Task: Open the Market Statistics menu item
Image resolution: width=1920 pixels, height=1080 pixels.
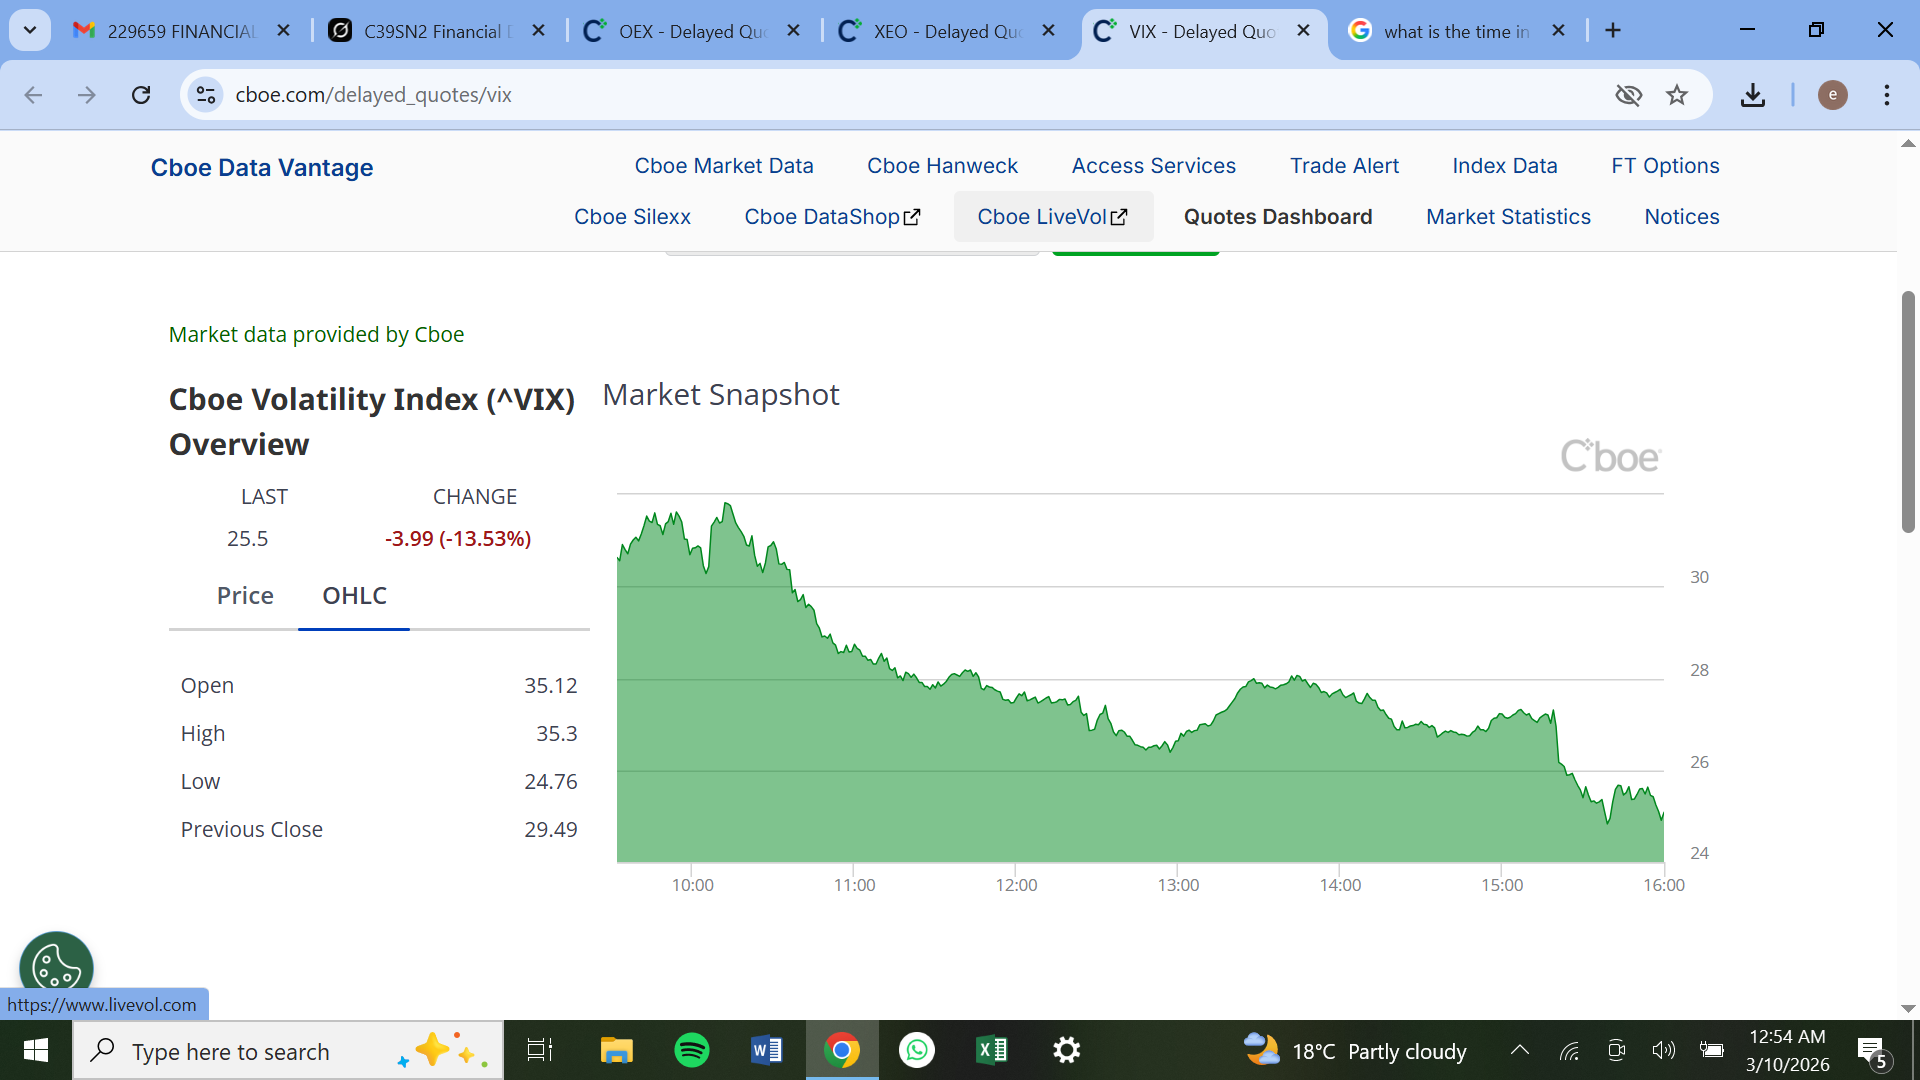Action: tap(1508, 217)
